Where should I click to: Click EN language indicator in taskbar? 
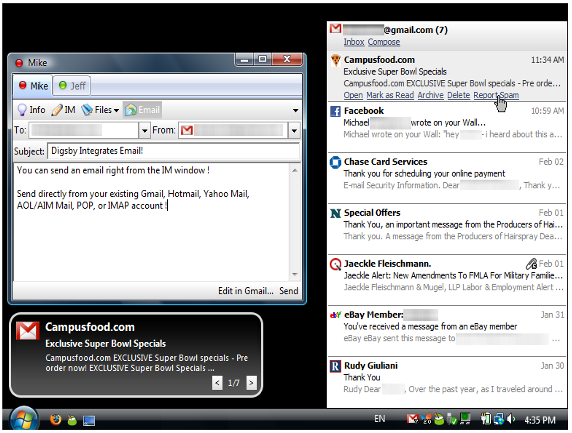tap(379, 419)
